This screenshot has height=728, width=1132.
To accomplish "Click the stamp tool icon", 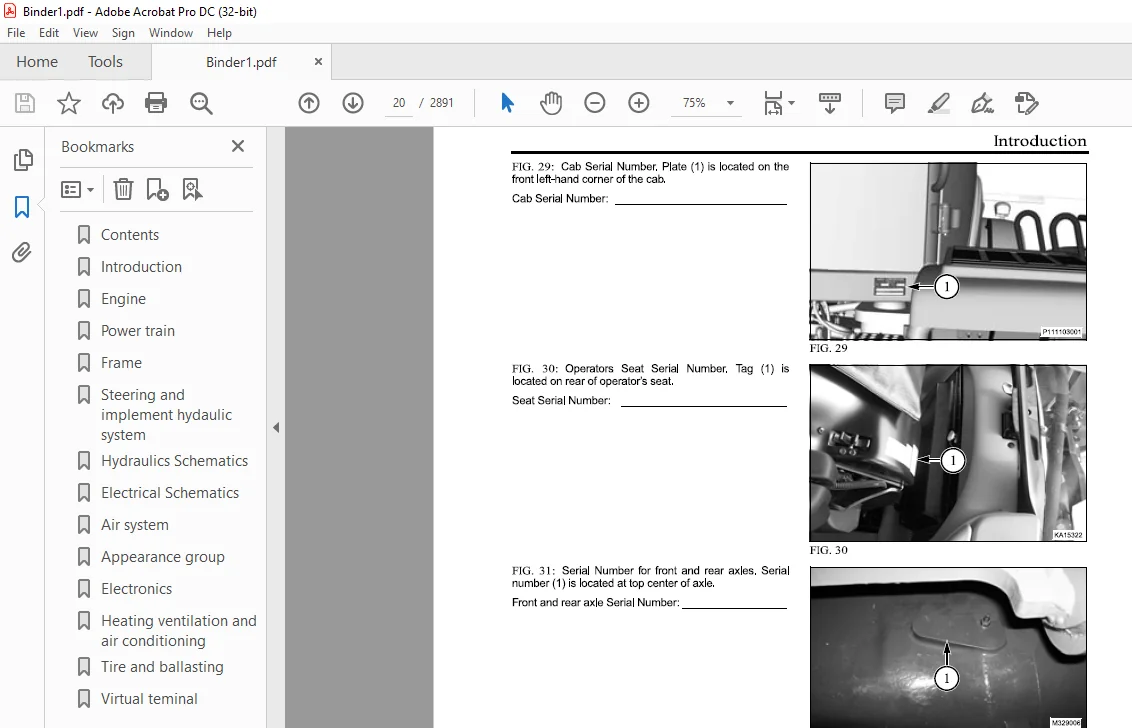I will point(1026,103).
